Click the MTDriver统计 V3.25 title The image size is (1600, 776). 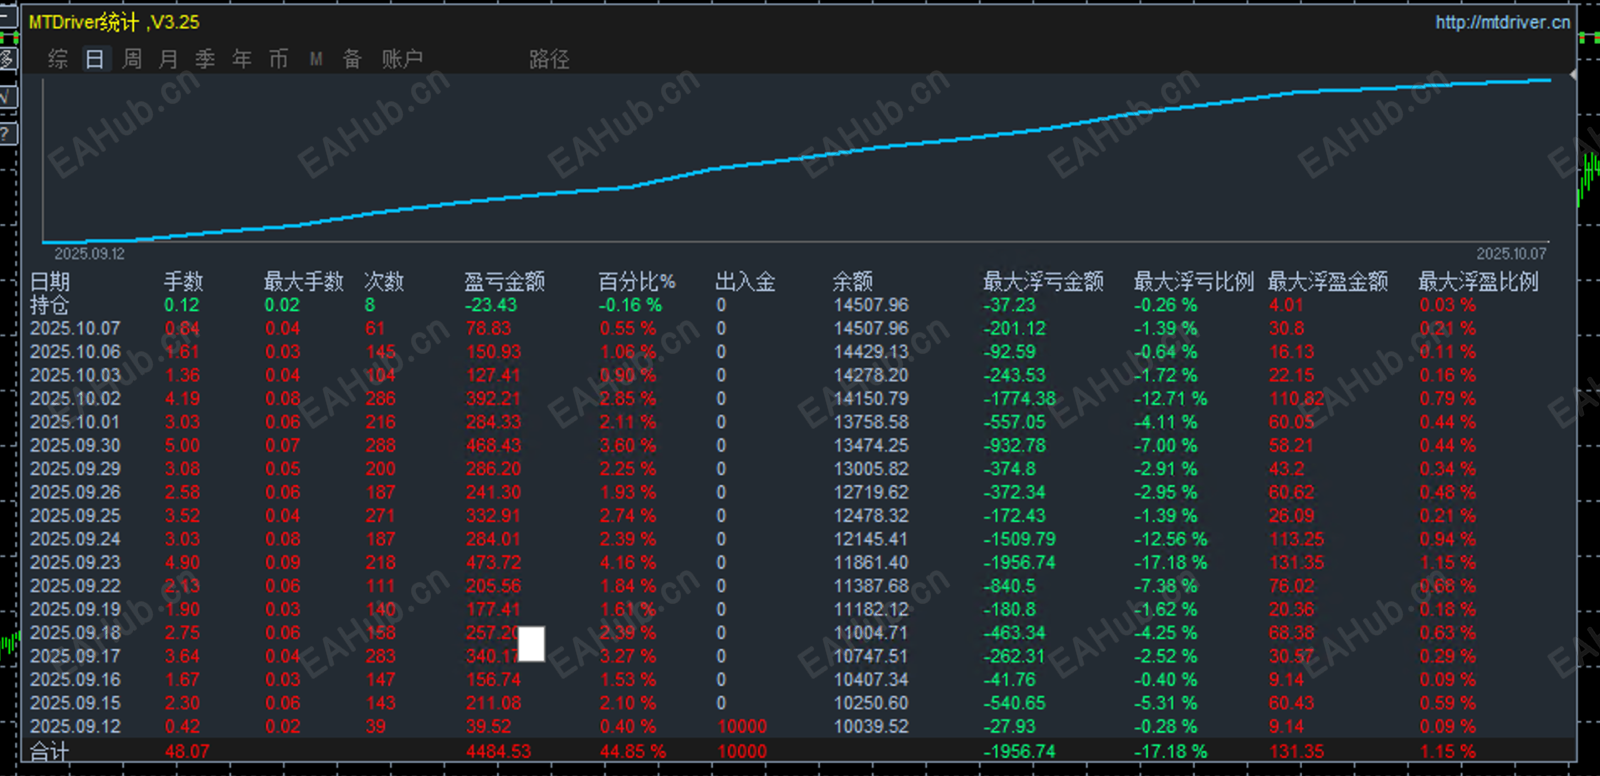tap(114, 22)
